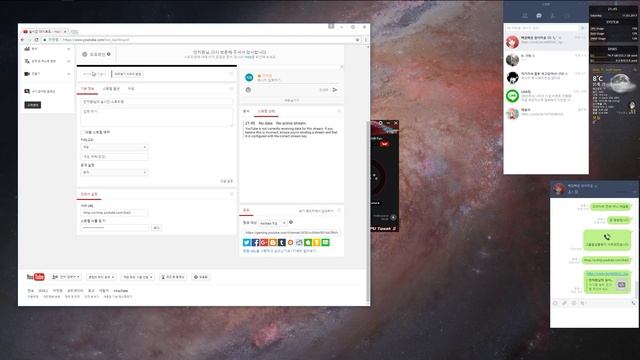Click the yellow share icon
640x360 pixels.
click(x=317, y=242)
